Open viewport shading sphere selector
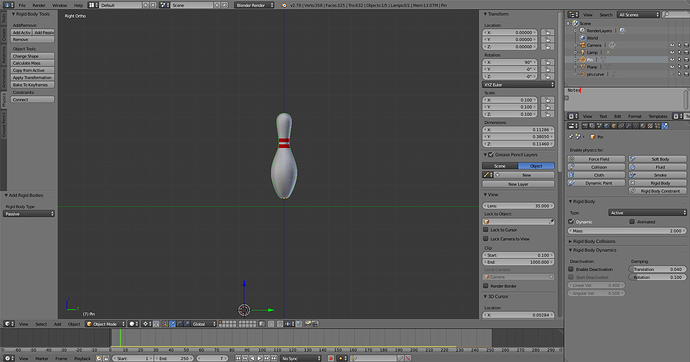The width and height of the screenshot is (690, 362). tap(134, 324)
